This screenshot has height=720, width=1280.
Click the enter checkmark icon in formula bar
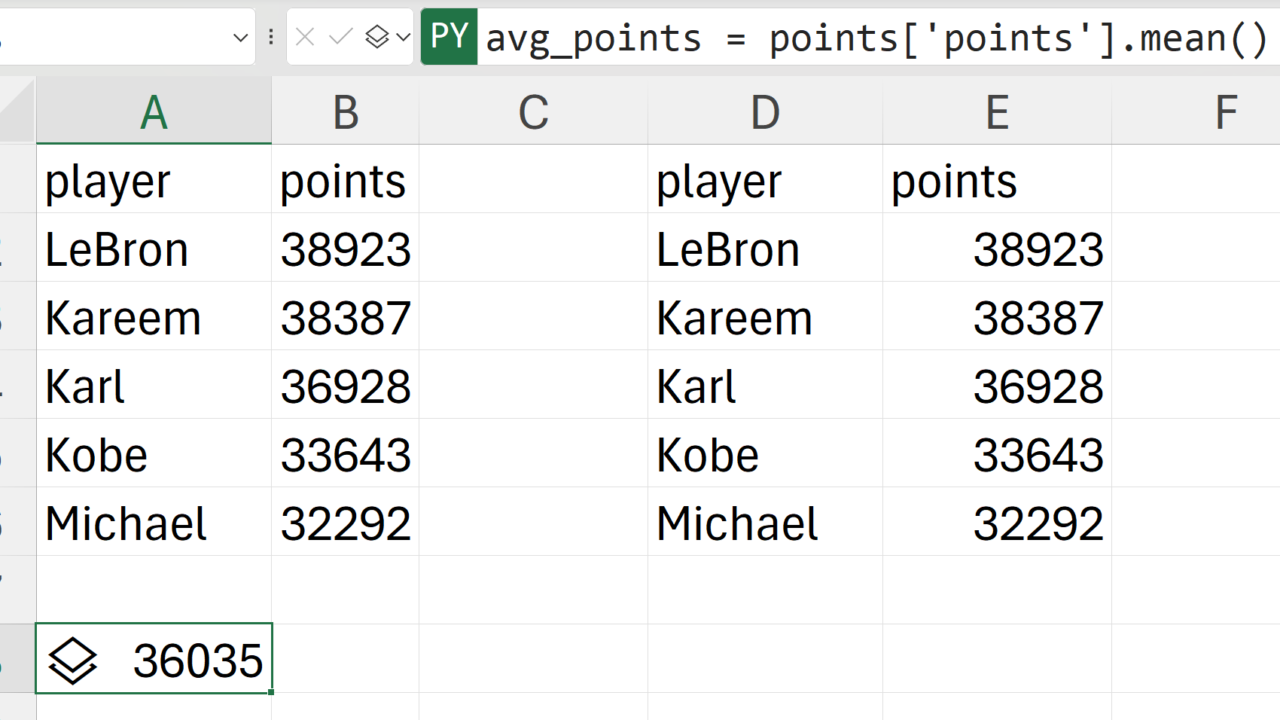[341, 38]
